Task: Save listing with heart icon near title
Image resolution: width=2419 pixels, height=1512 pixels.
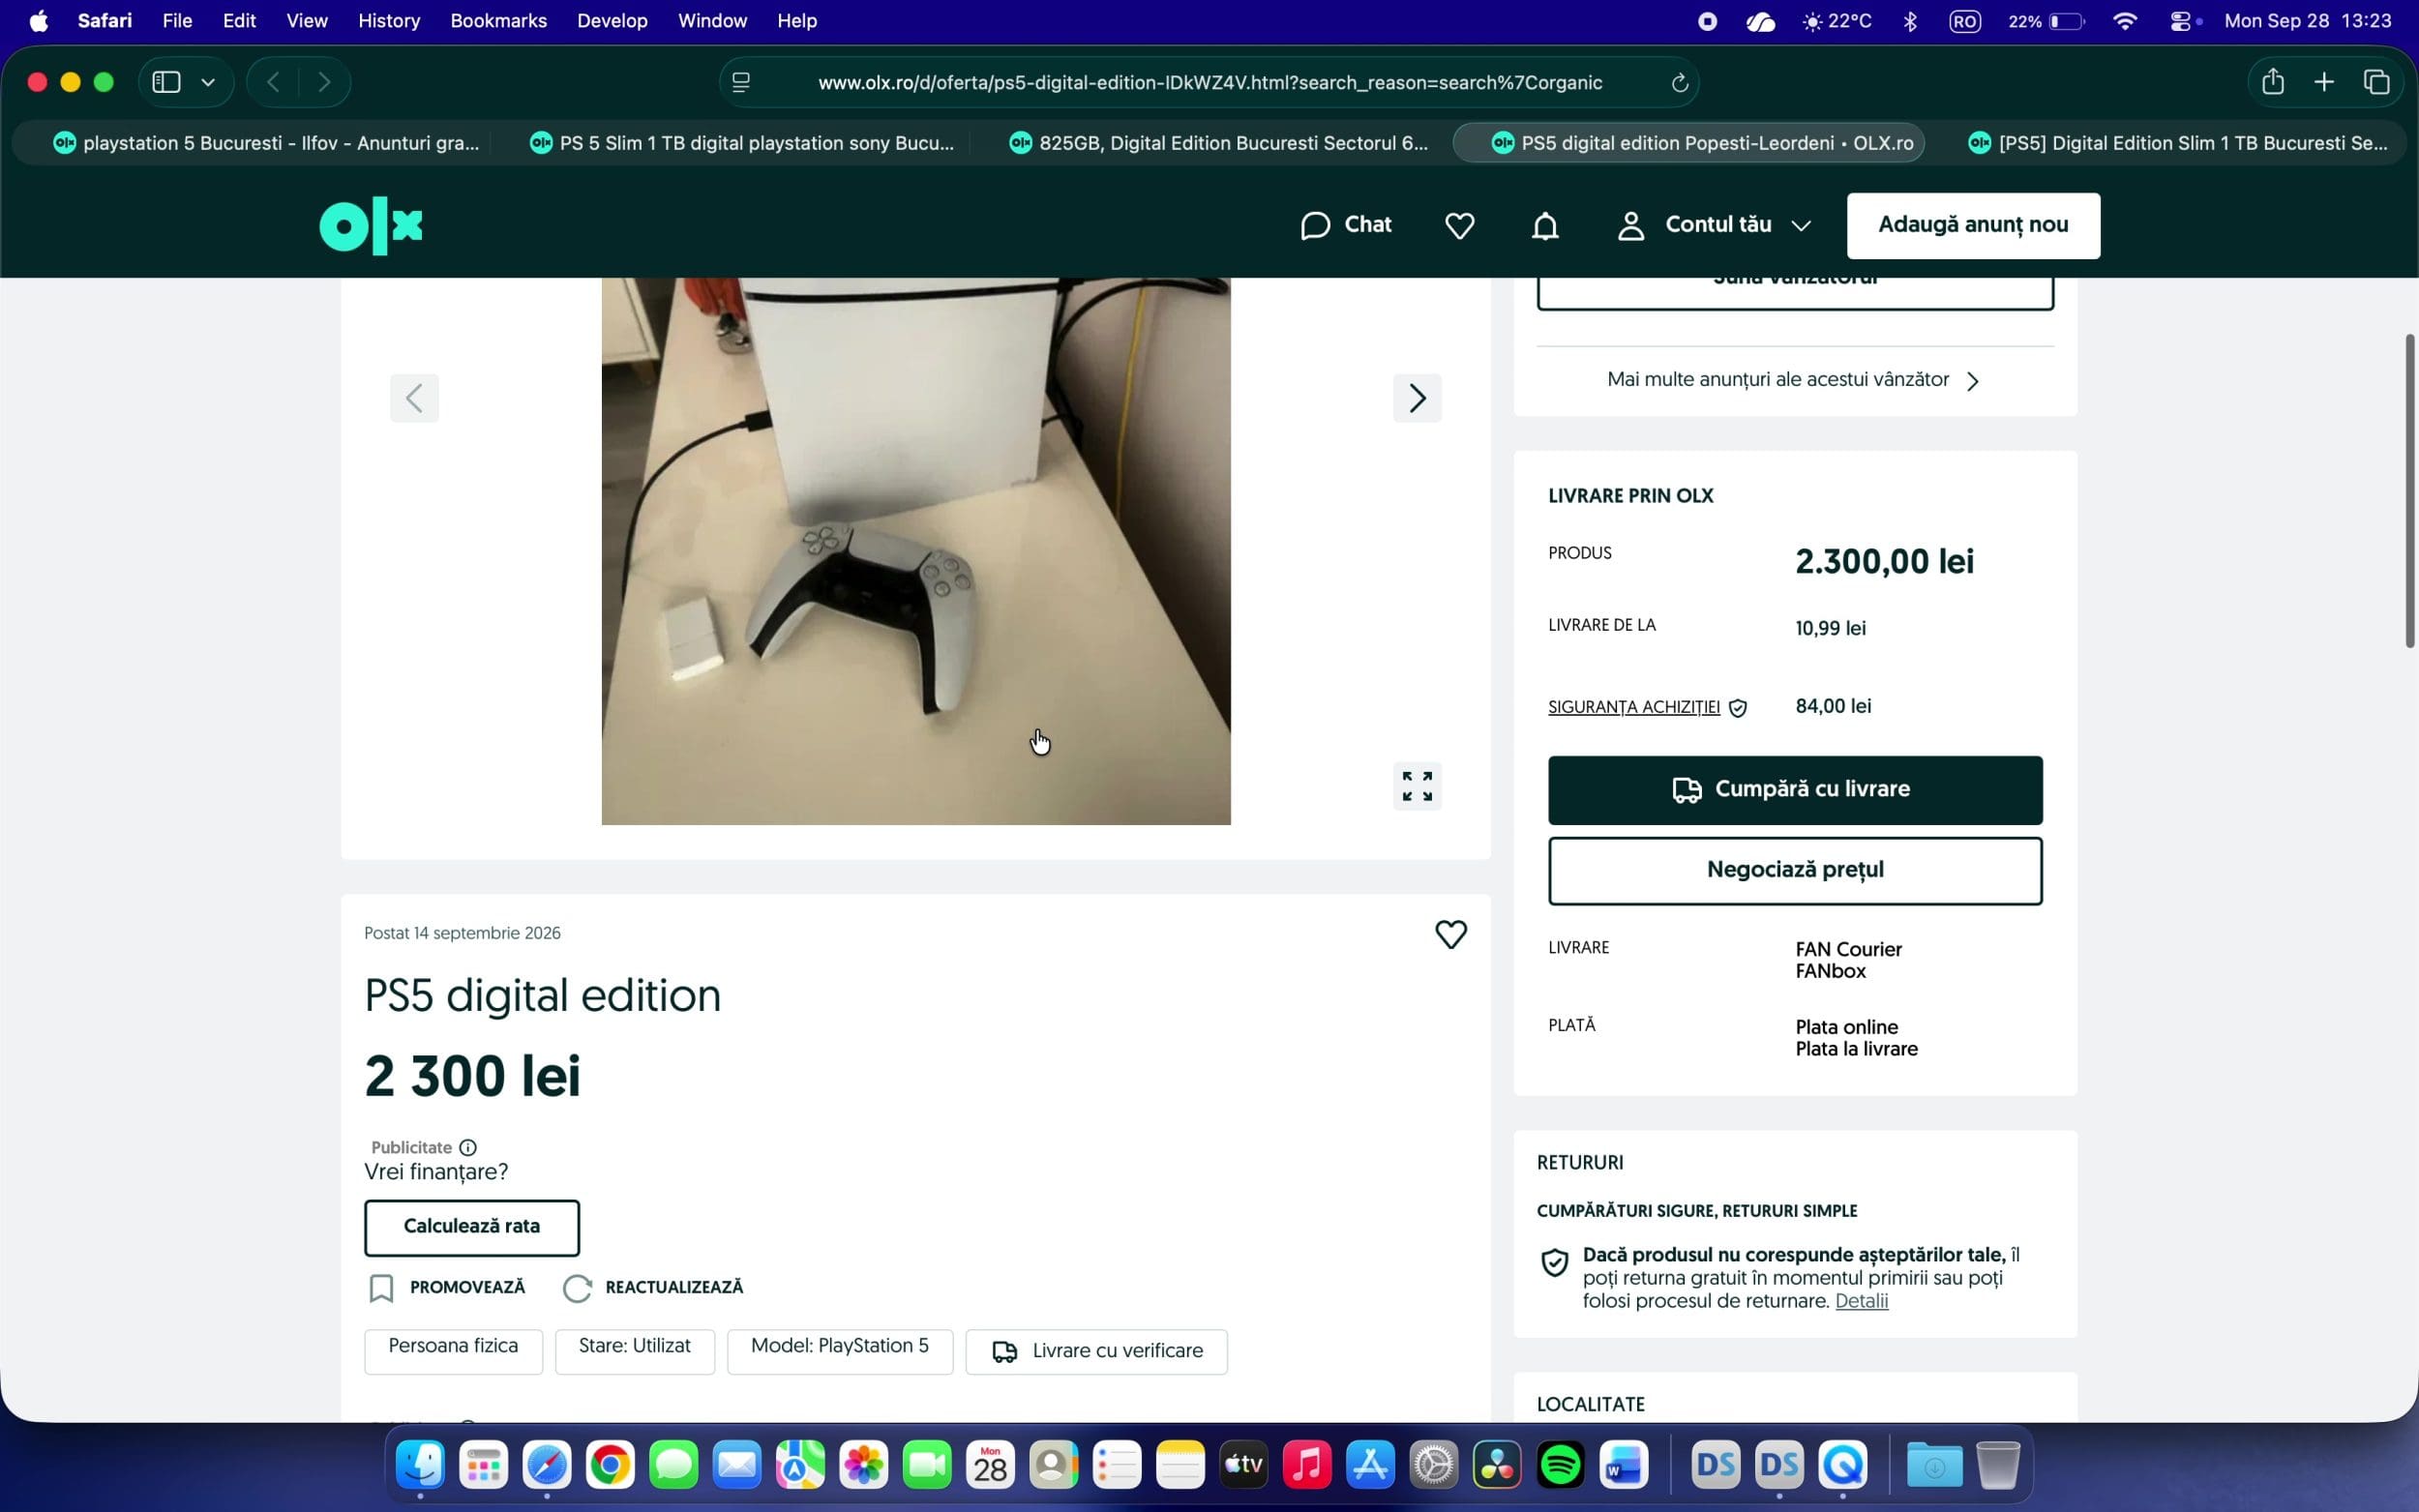Action: click(x=1451, y=934)
